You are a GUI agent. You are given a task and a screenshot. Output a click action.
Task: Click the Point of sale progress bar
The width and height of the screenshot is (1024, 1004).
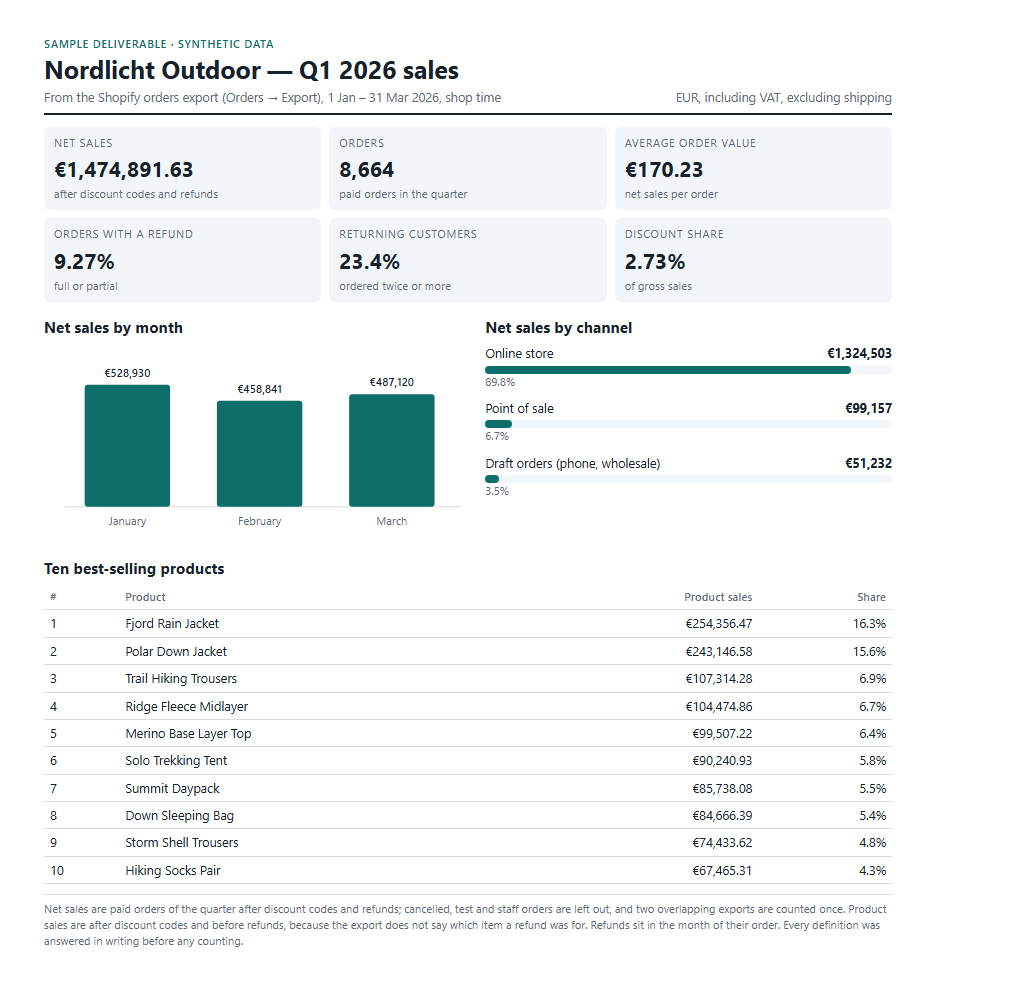pos(688,425)
